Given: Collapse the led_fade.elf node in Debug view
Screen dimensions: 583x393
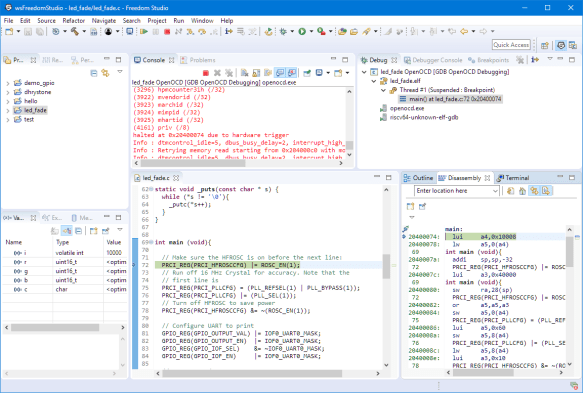Looking at the screenshot, I should click(x=374, y=81).
